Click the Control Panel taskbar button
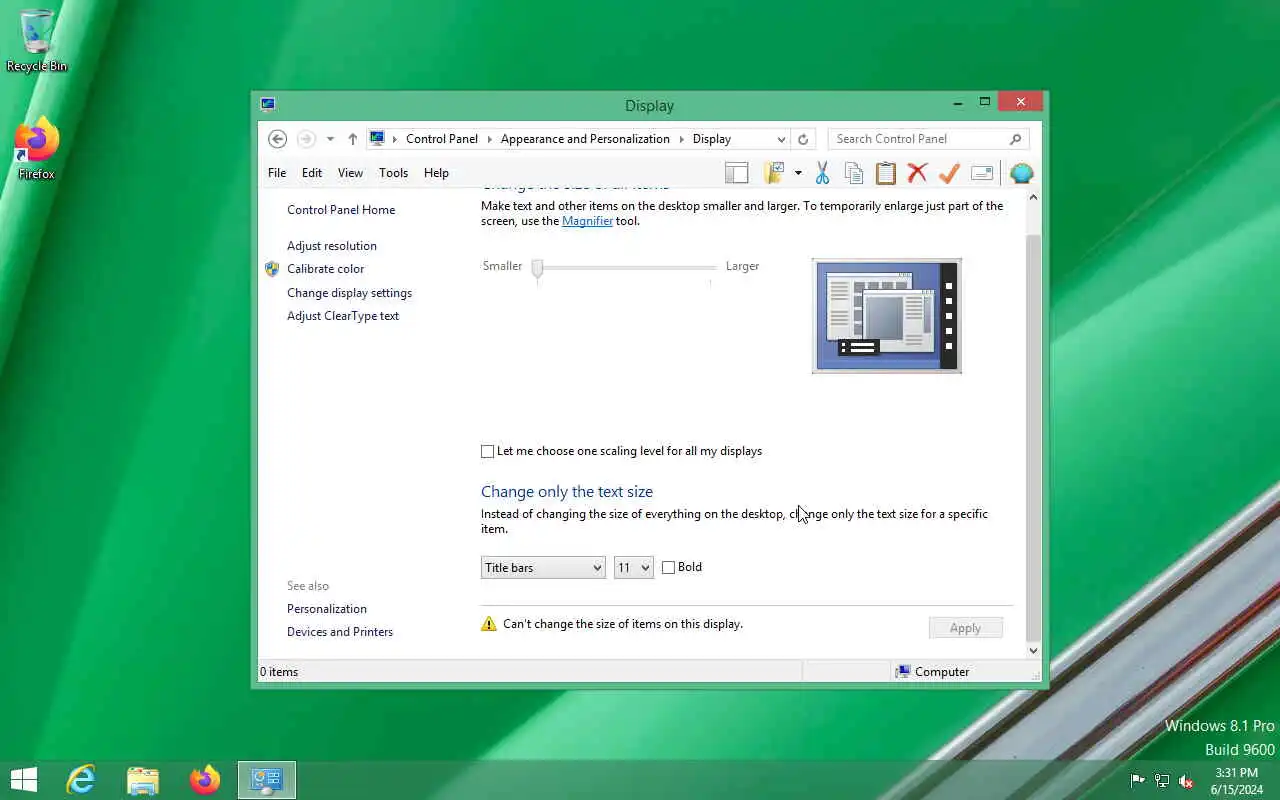Screen dimensions: 1280x800 (267, 780)
